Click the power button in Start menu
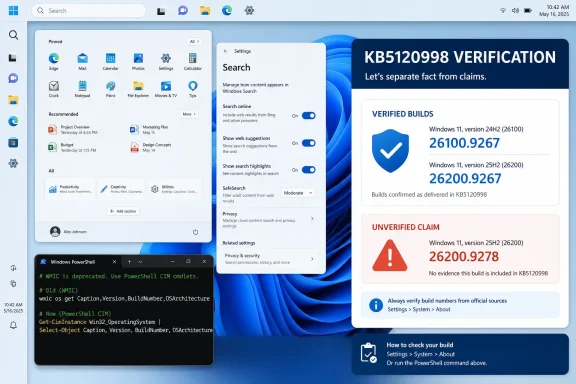 [195, 232]
